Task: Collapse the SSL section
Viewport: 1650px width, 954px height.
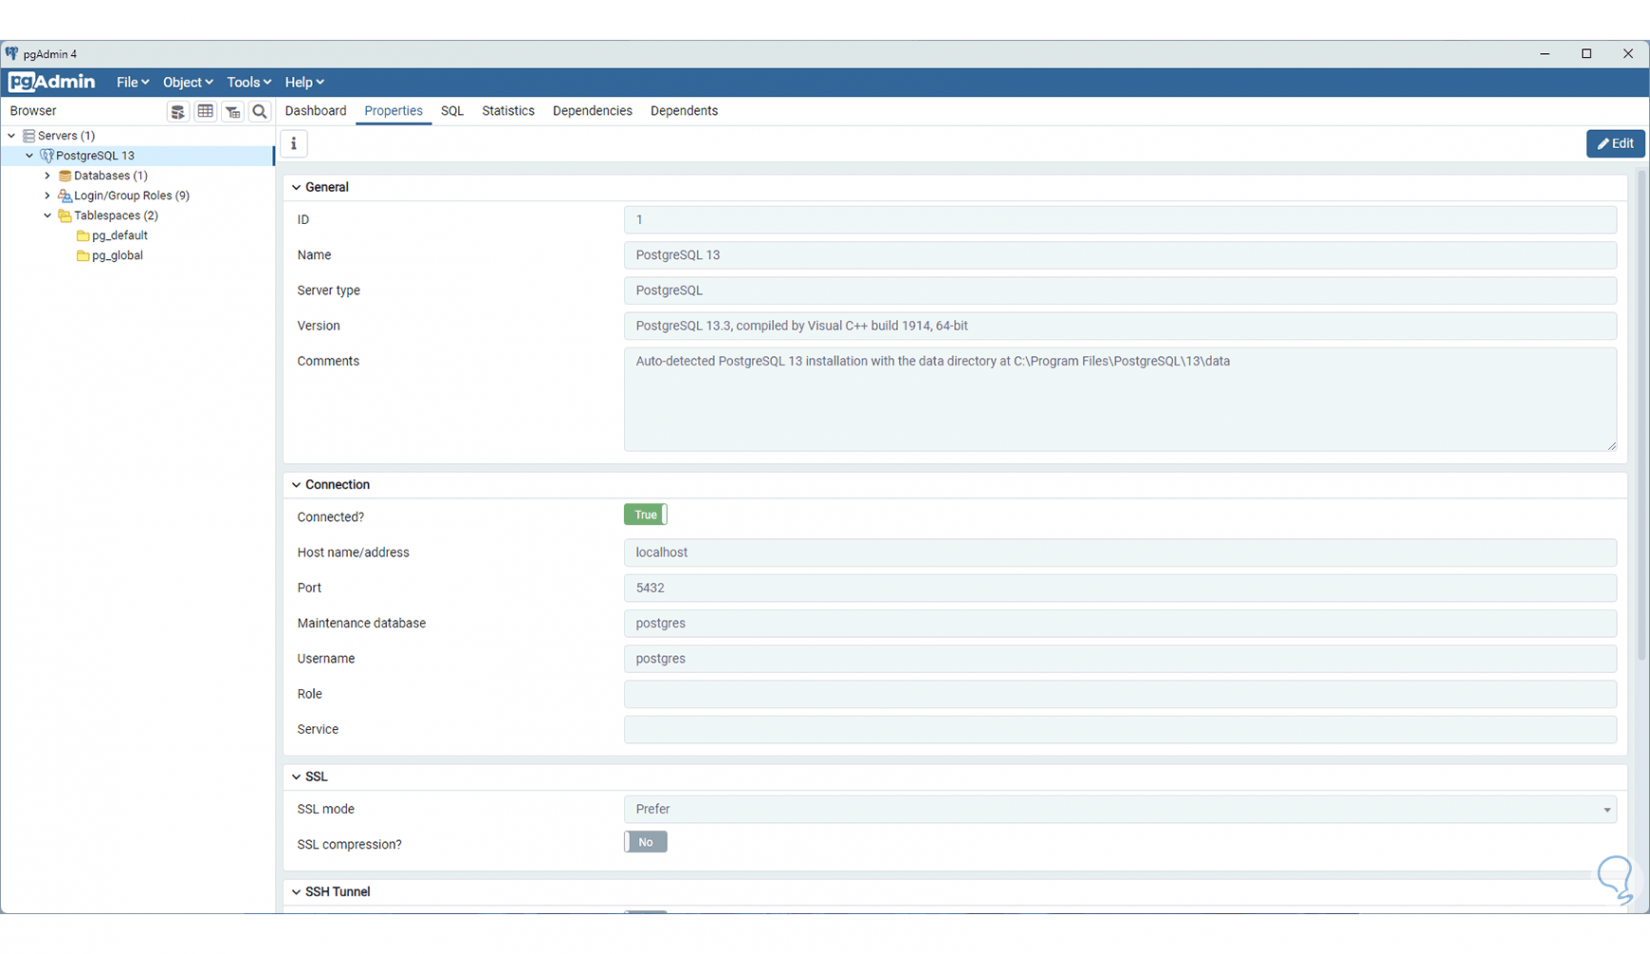Action: (296, 776)
